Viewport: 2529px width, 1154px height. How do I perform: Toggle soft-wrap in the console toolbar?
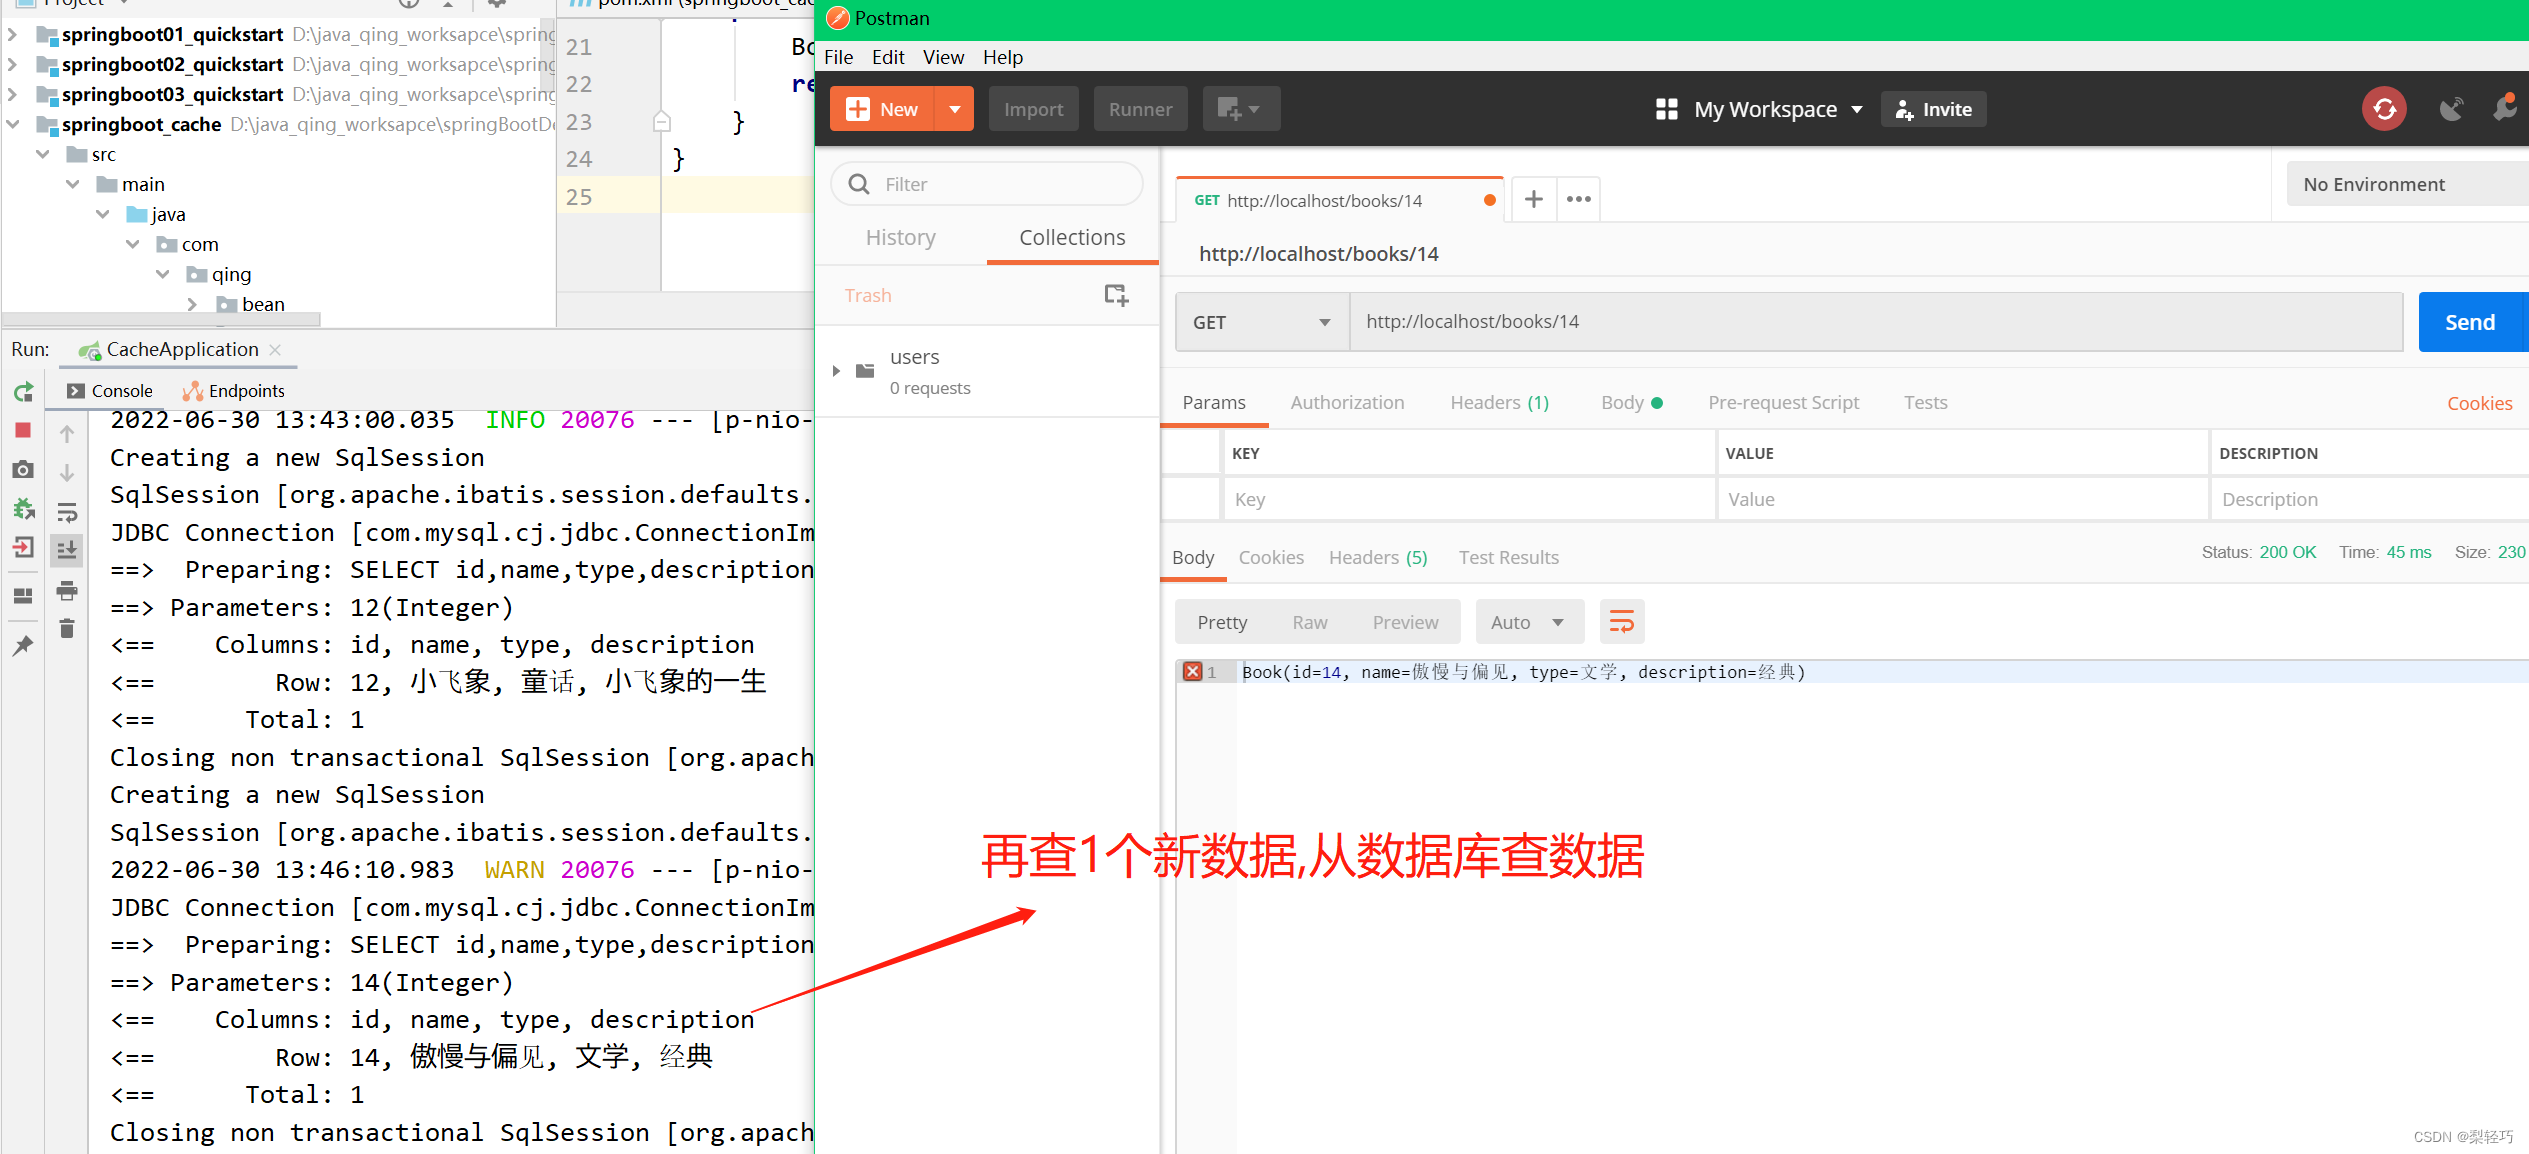pyautogui.click(x=67, y=513)
